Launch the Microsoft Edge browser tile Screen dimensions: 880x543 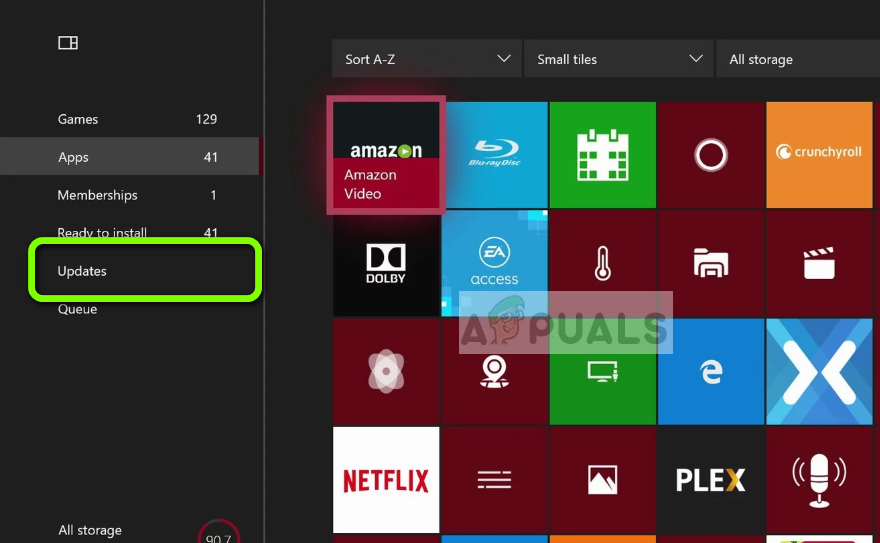(711, 371)
